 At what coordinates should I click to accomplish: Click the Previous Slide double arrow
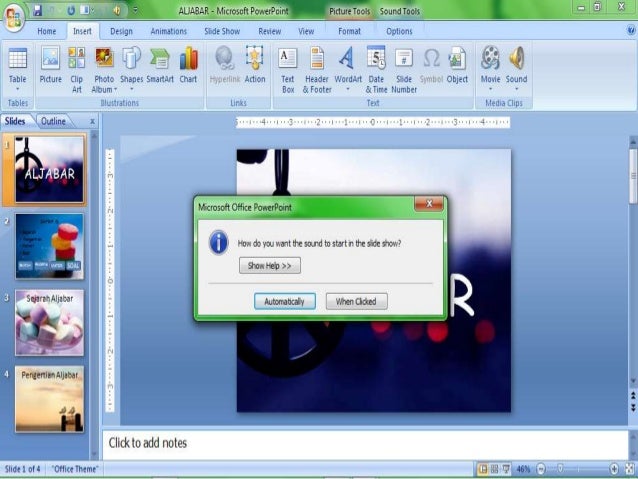point(633,396)
